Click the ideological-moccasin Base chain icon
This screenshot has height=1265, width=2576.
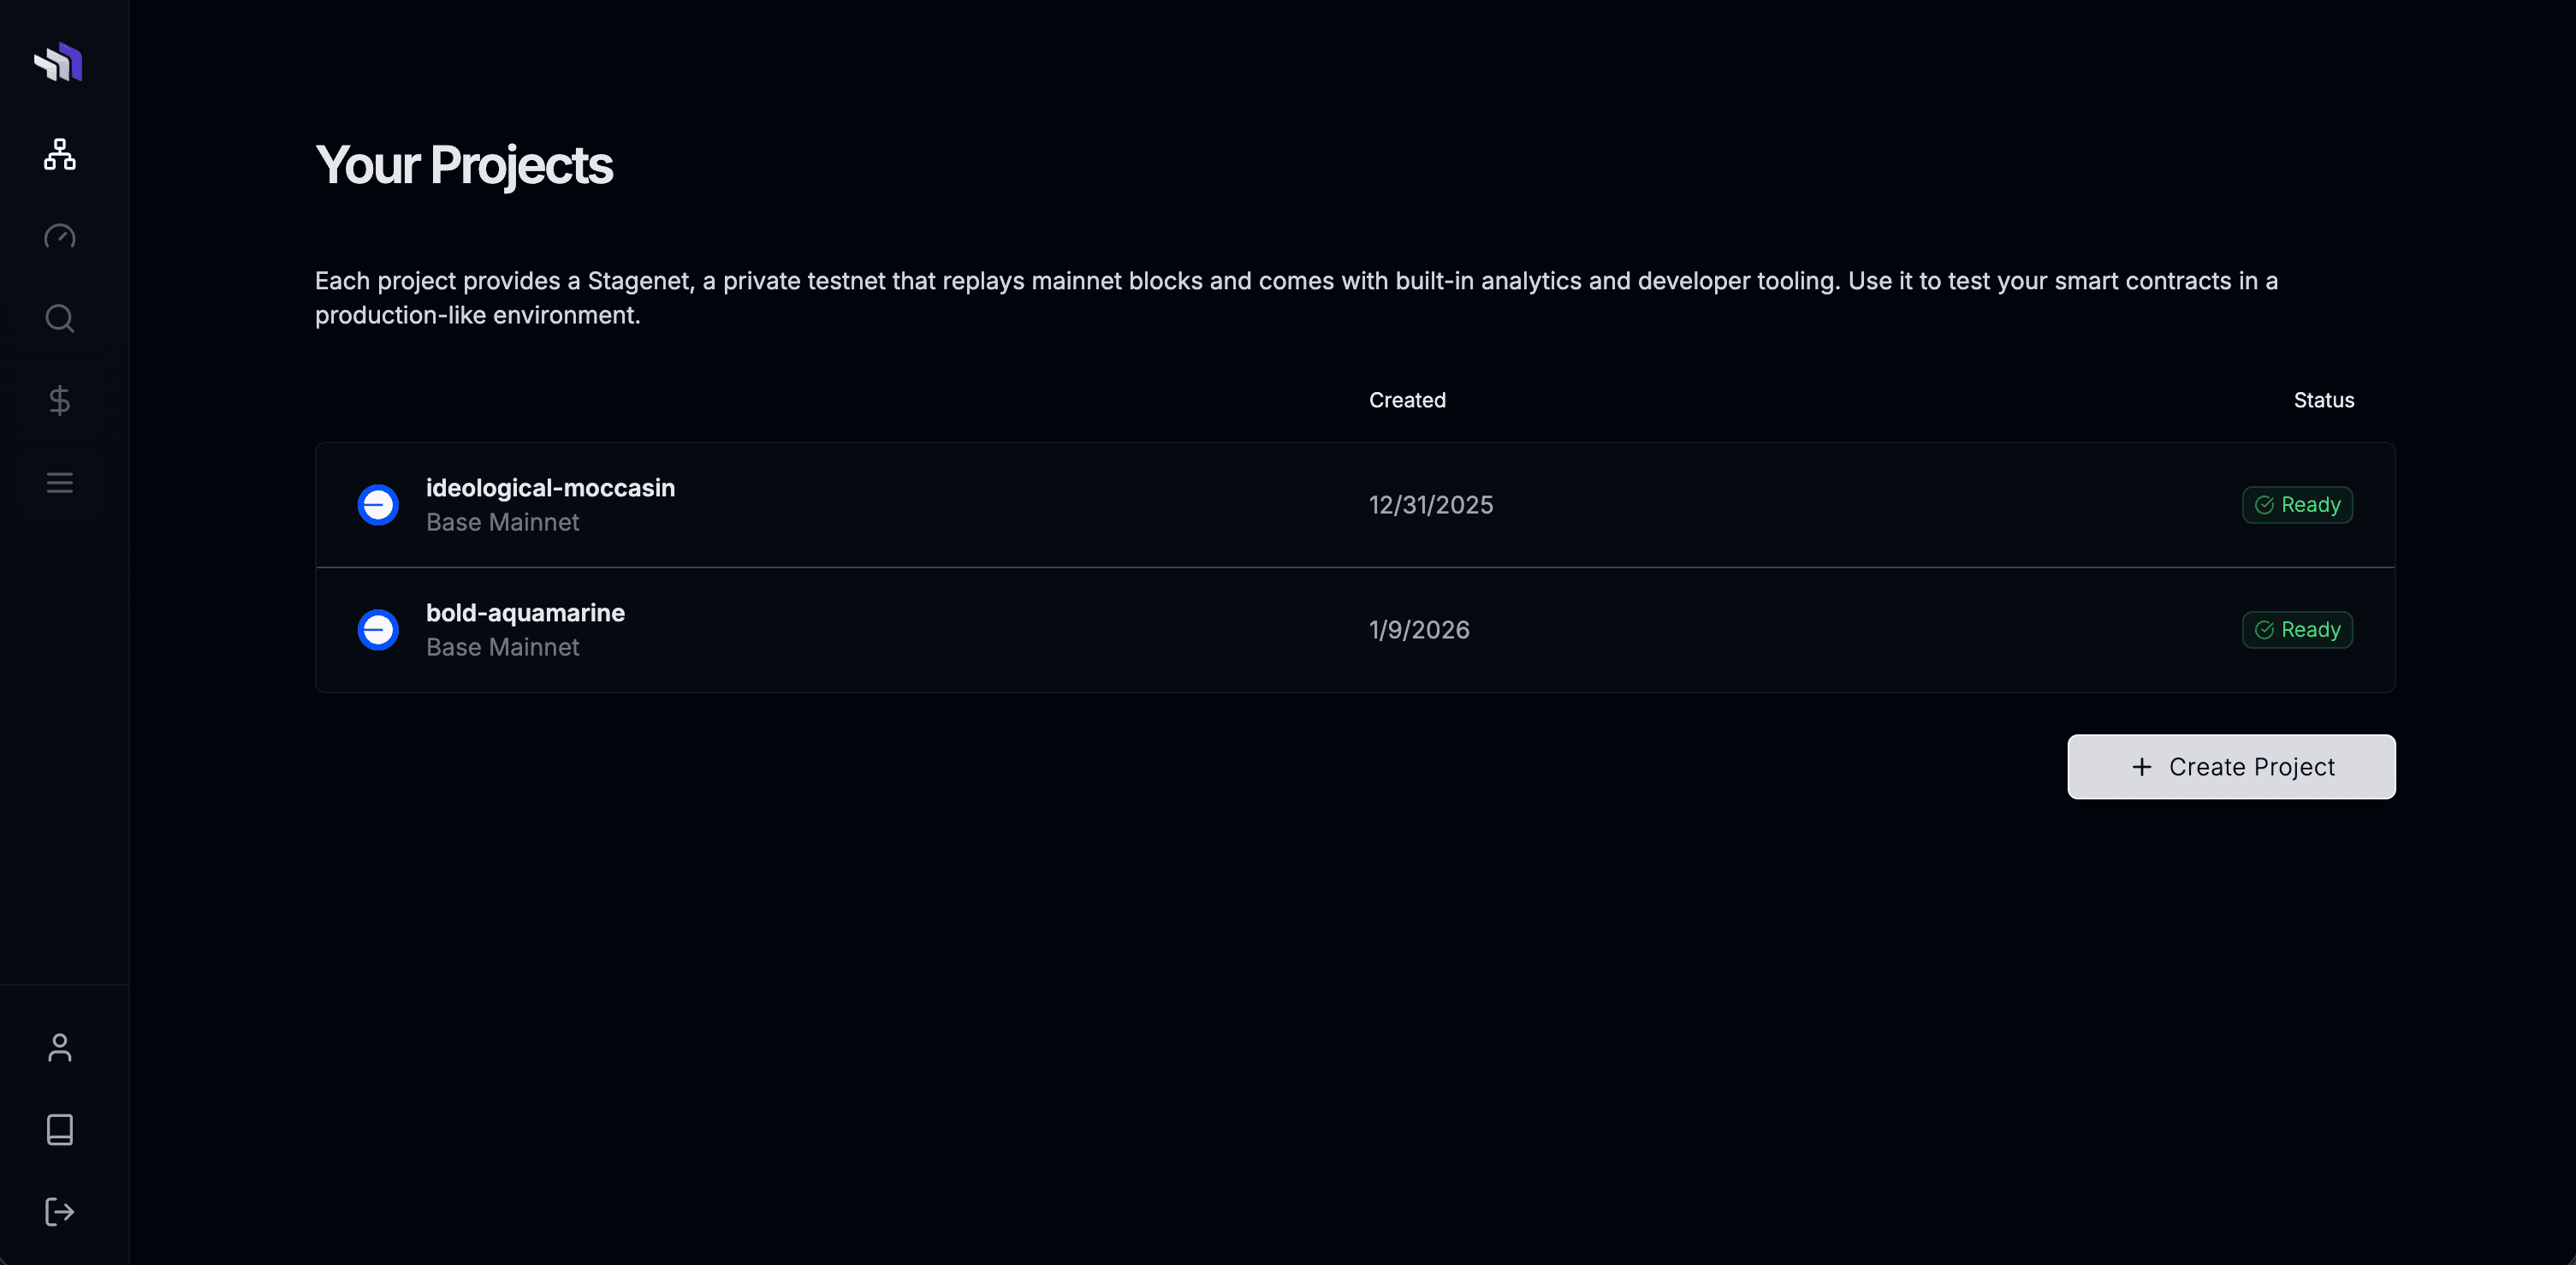pyautogui.click(x=378, y=505)
